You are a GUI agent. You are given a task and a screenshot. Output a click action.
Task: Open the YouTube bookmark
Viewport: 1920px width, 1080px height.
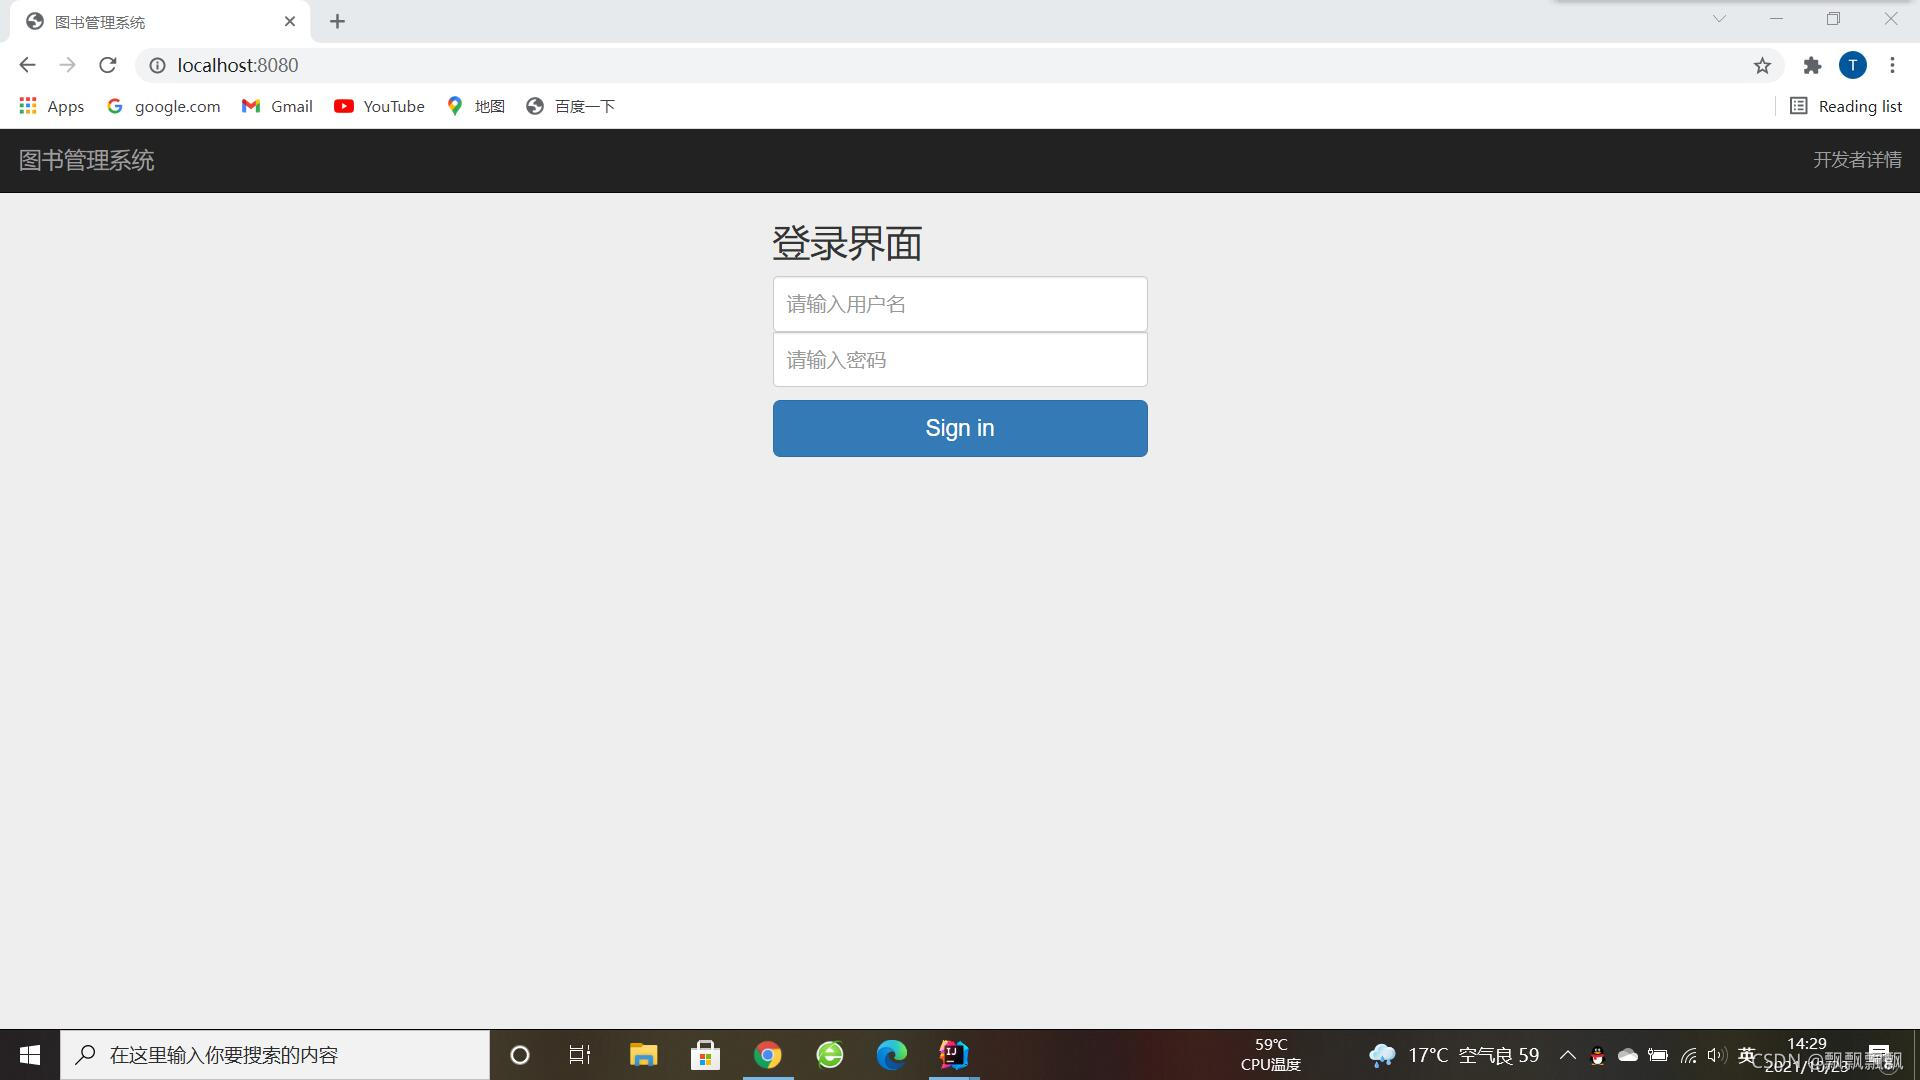pyautogui.click(x=379, y=106)
